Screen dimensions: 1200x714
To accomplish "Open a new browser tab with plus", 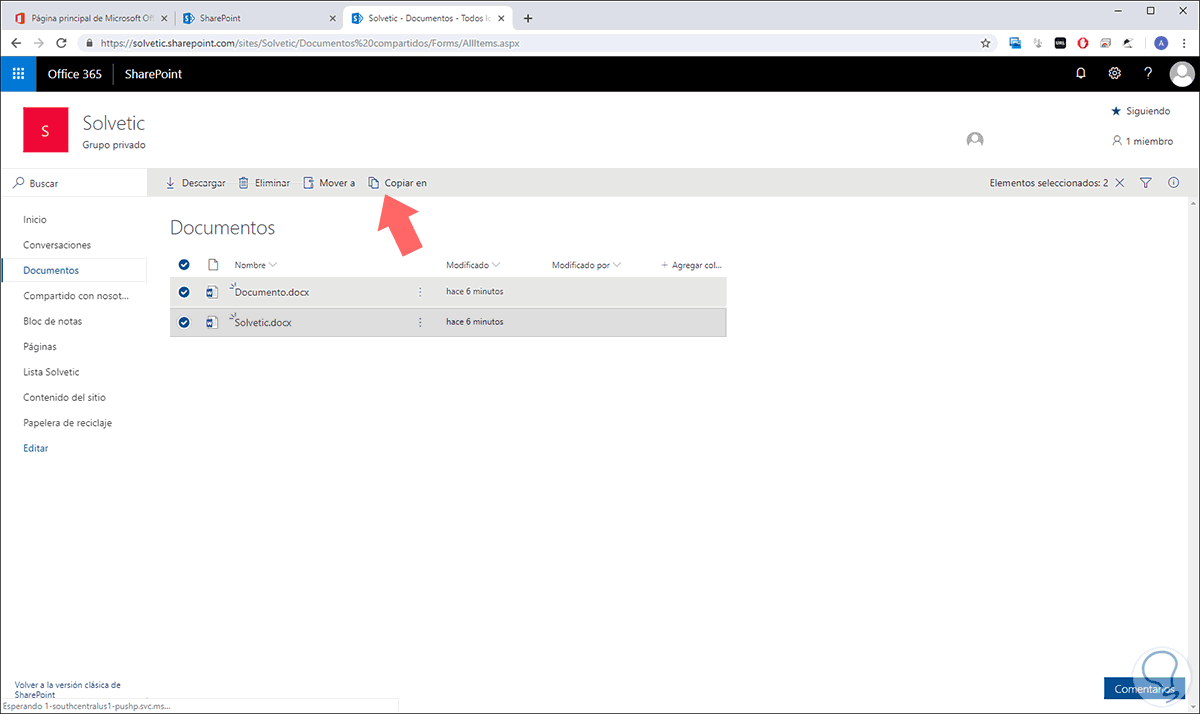I will click(x=528, y=18).
